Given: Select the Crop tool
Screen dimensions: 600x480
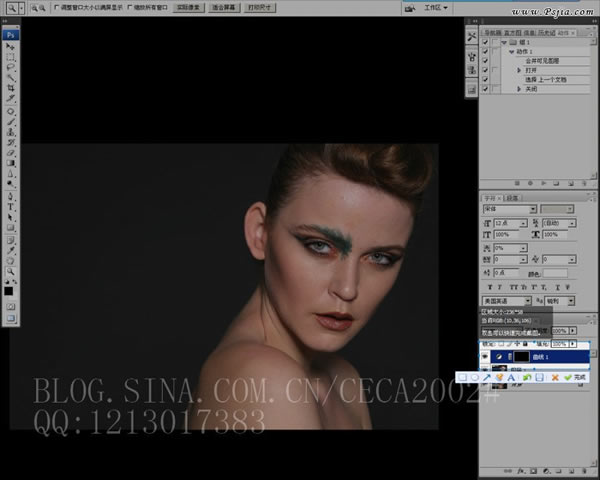Looking at the screenshot, I should pos(10,88).
